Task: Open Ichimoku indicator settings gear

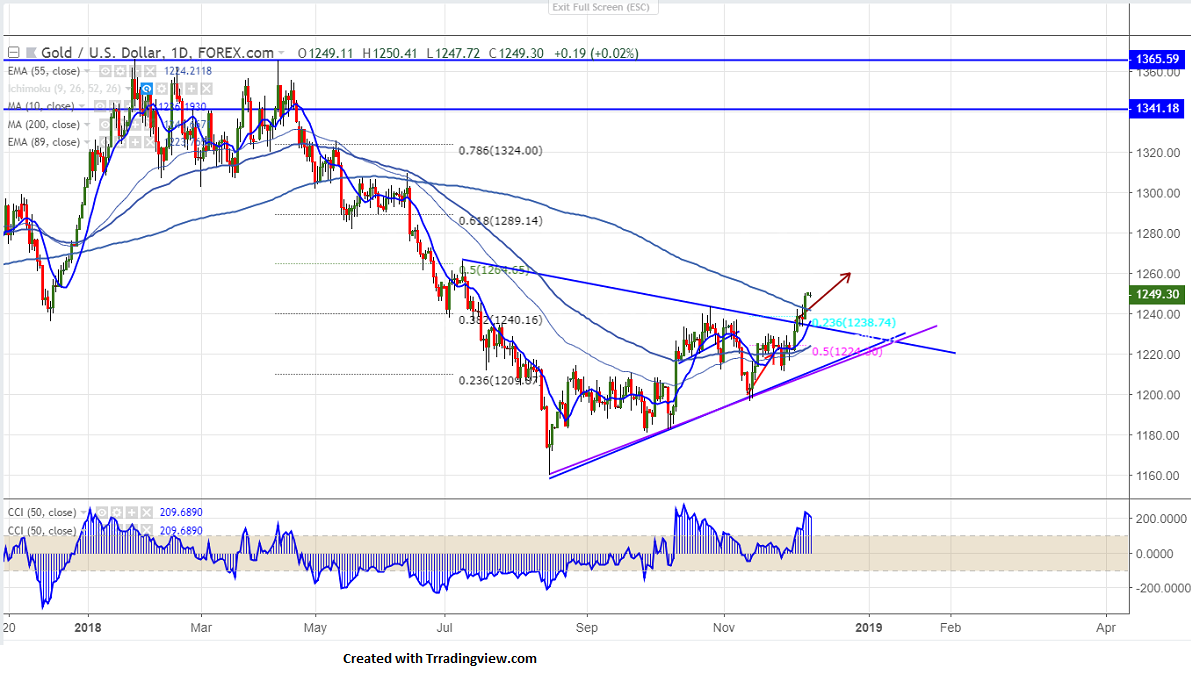Action: 161,89
